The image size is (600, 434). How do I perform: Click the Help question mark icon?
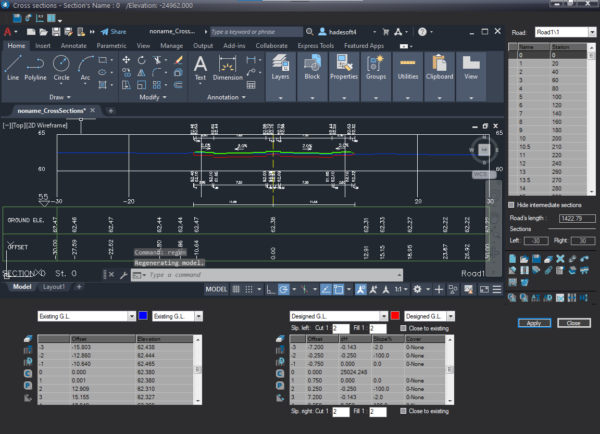click(422, 32)
